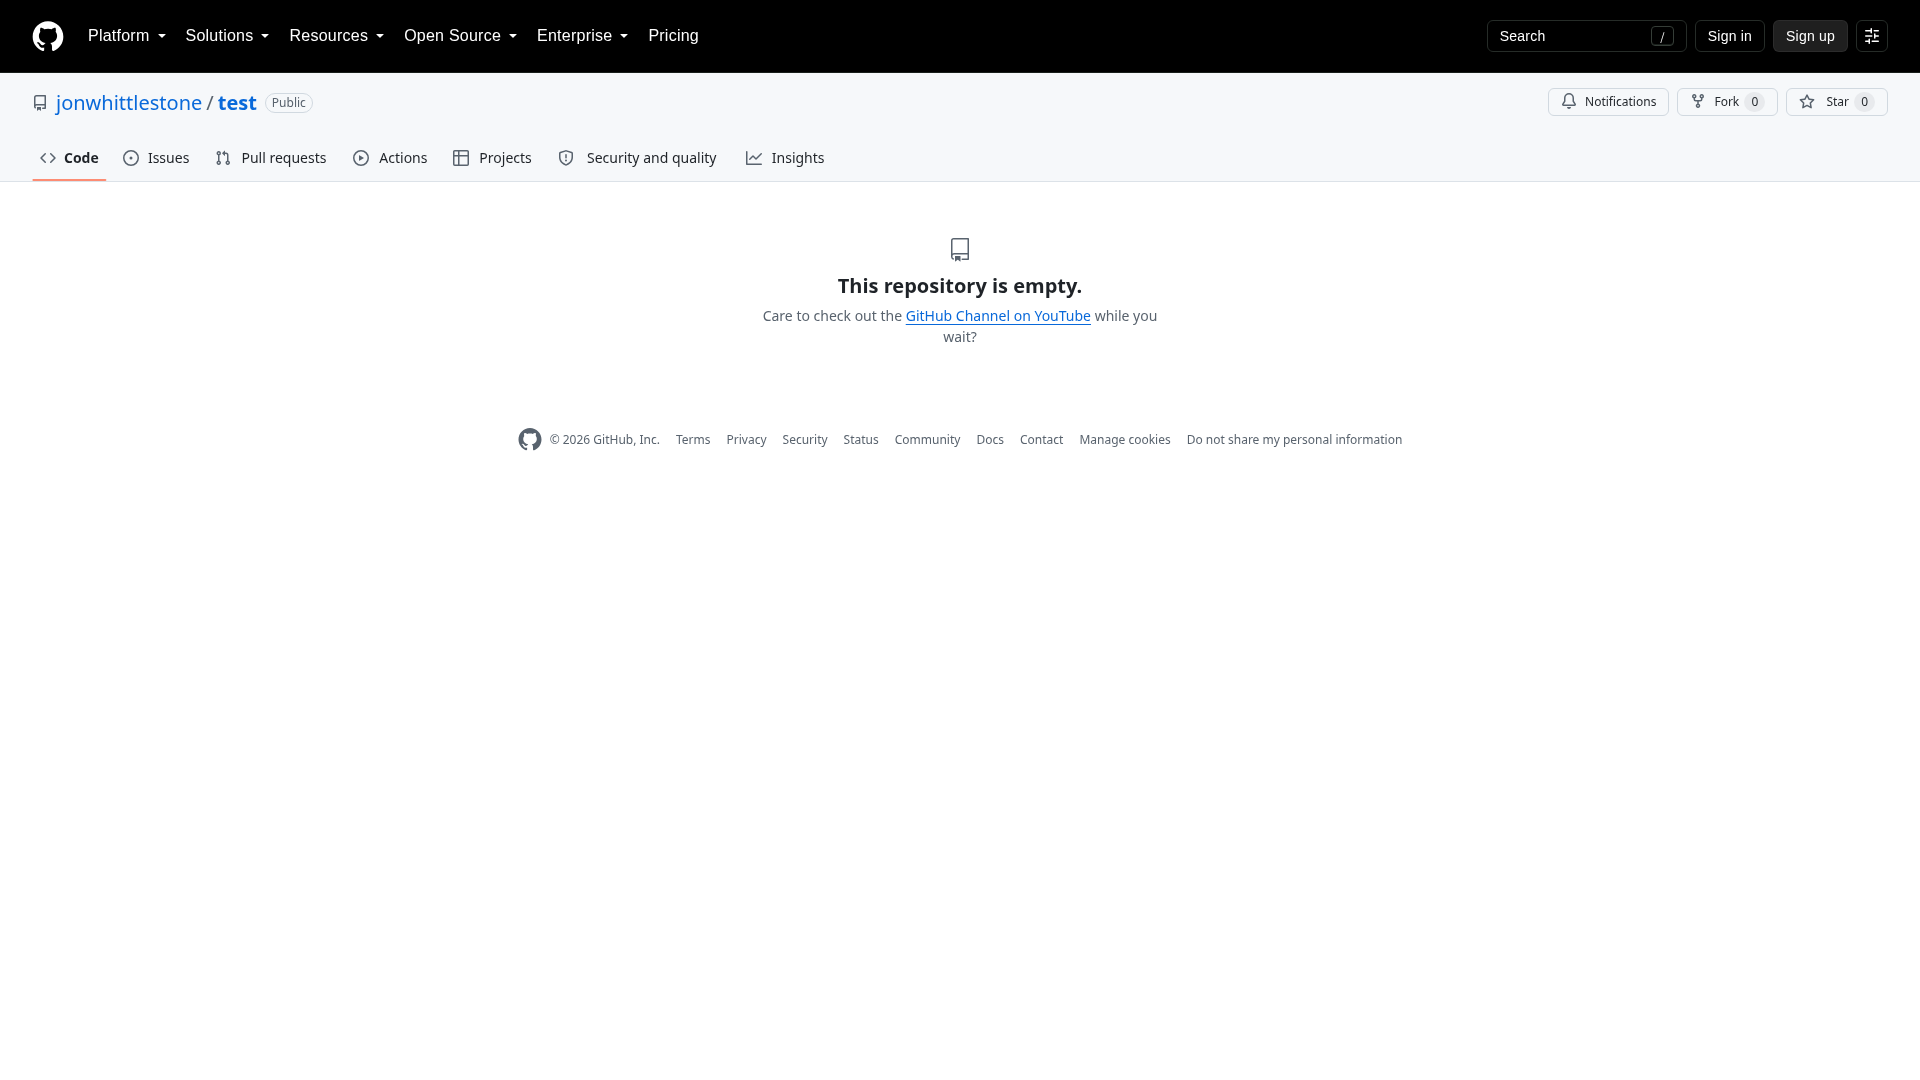Screen dimensions: 1920x1080
Task: Open the Terms footer link
Action: pos(693,440)
